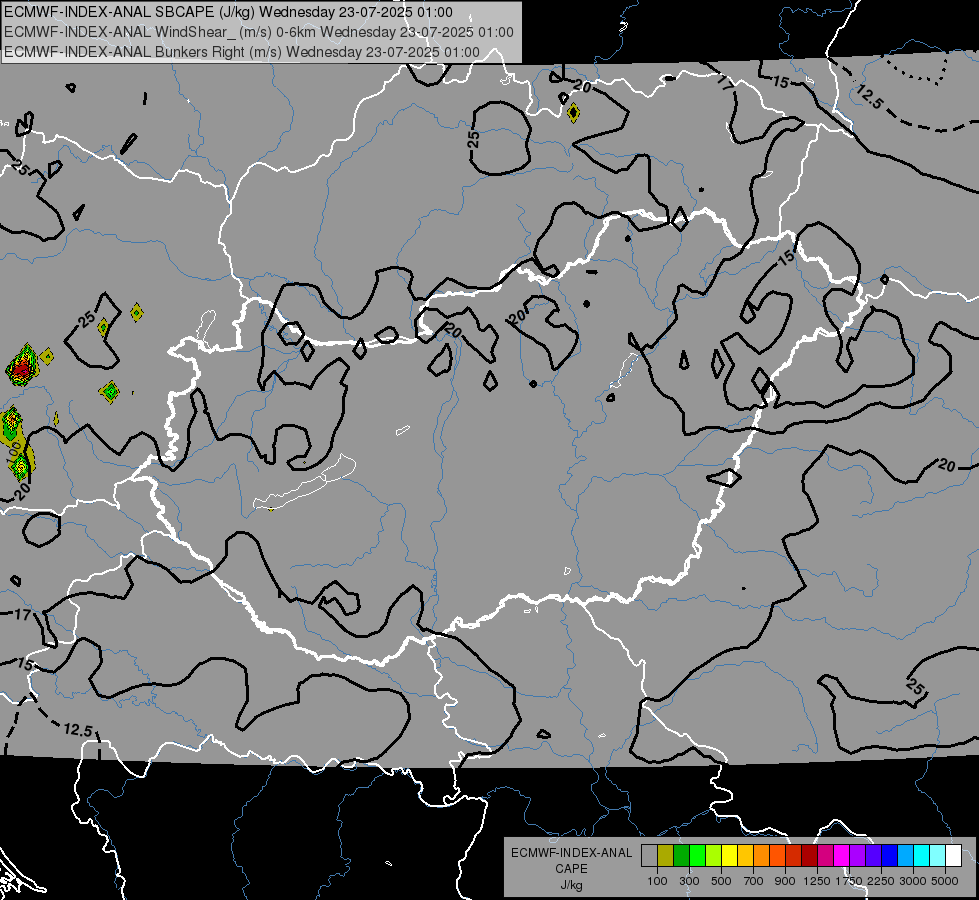979x900 pixels.
Task: Click the legend value 700
Action: pyautogui.click(x=754, y=881)
